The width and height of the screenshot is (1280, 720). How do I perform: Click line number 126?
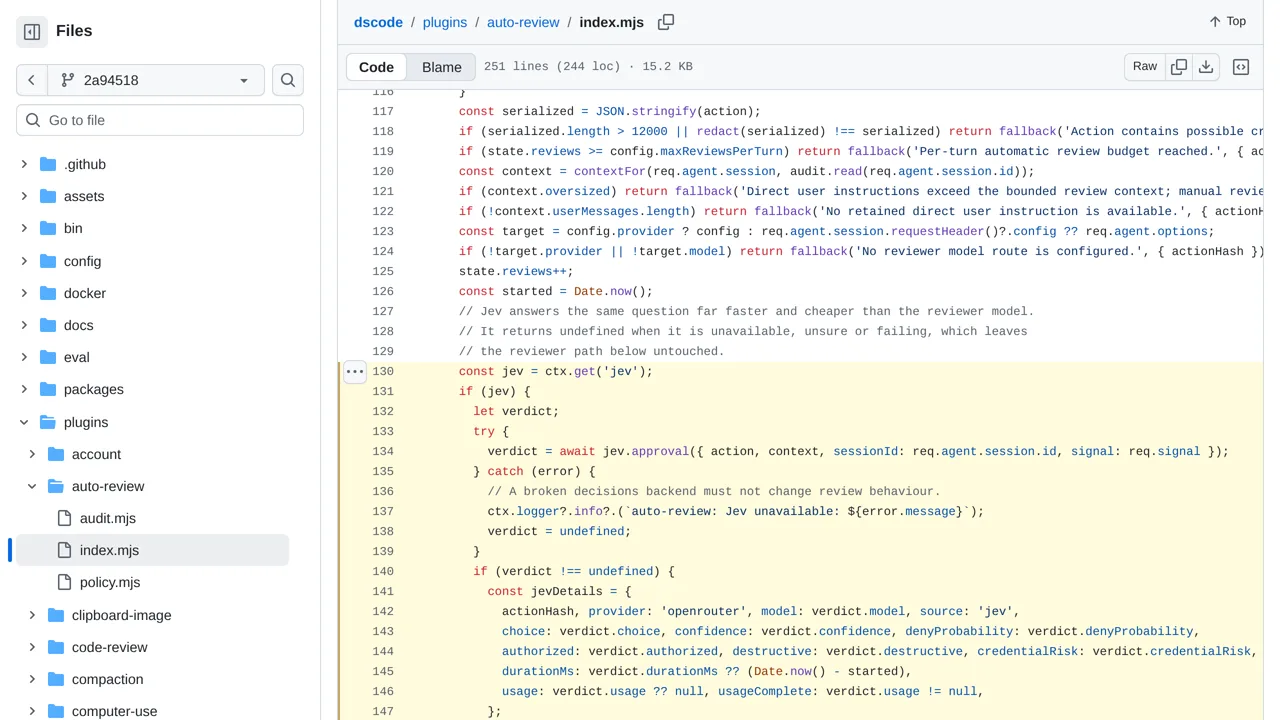382,291
